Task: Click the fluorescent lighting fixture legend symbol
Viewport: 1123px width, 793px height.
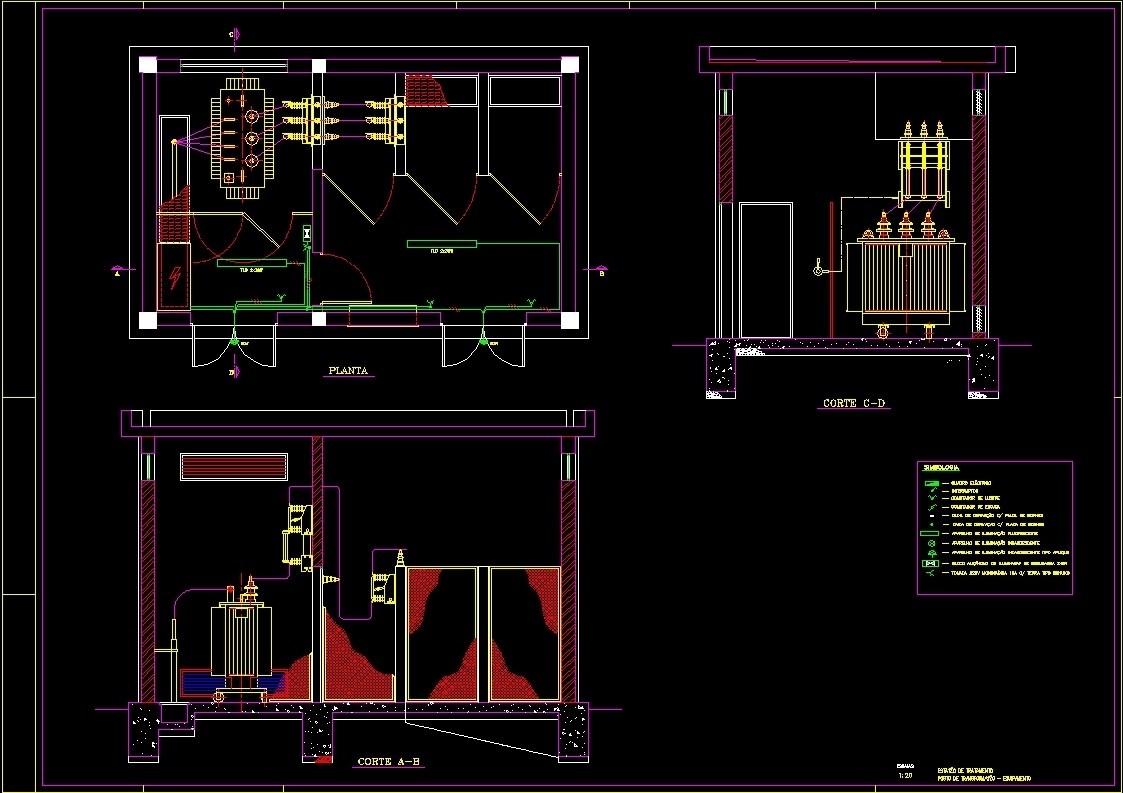Action: coord(930,533)
